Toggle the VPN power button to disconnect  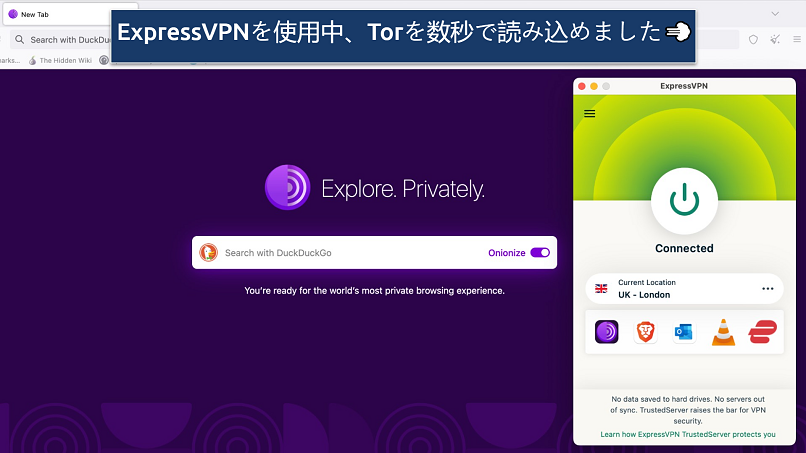click(684, 200)
